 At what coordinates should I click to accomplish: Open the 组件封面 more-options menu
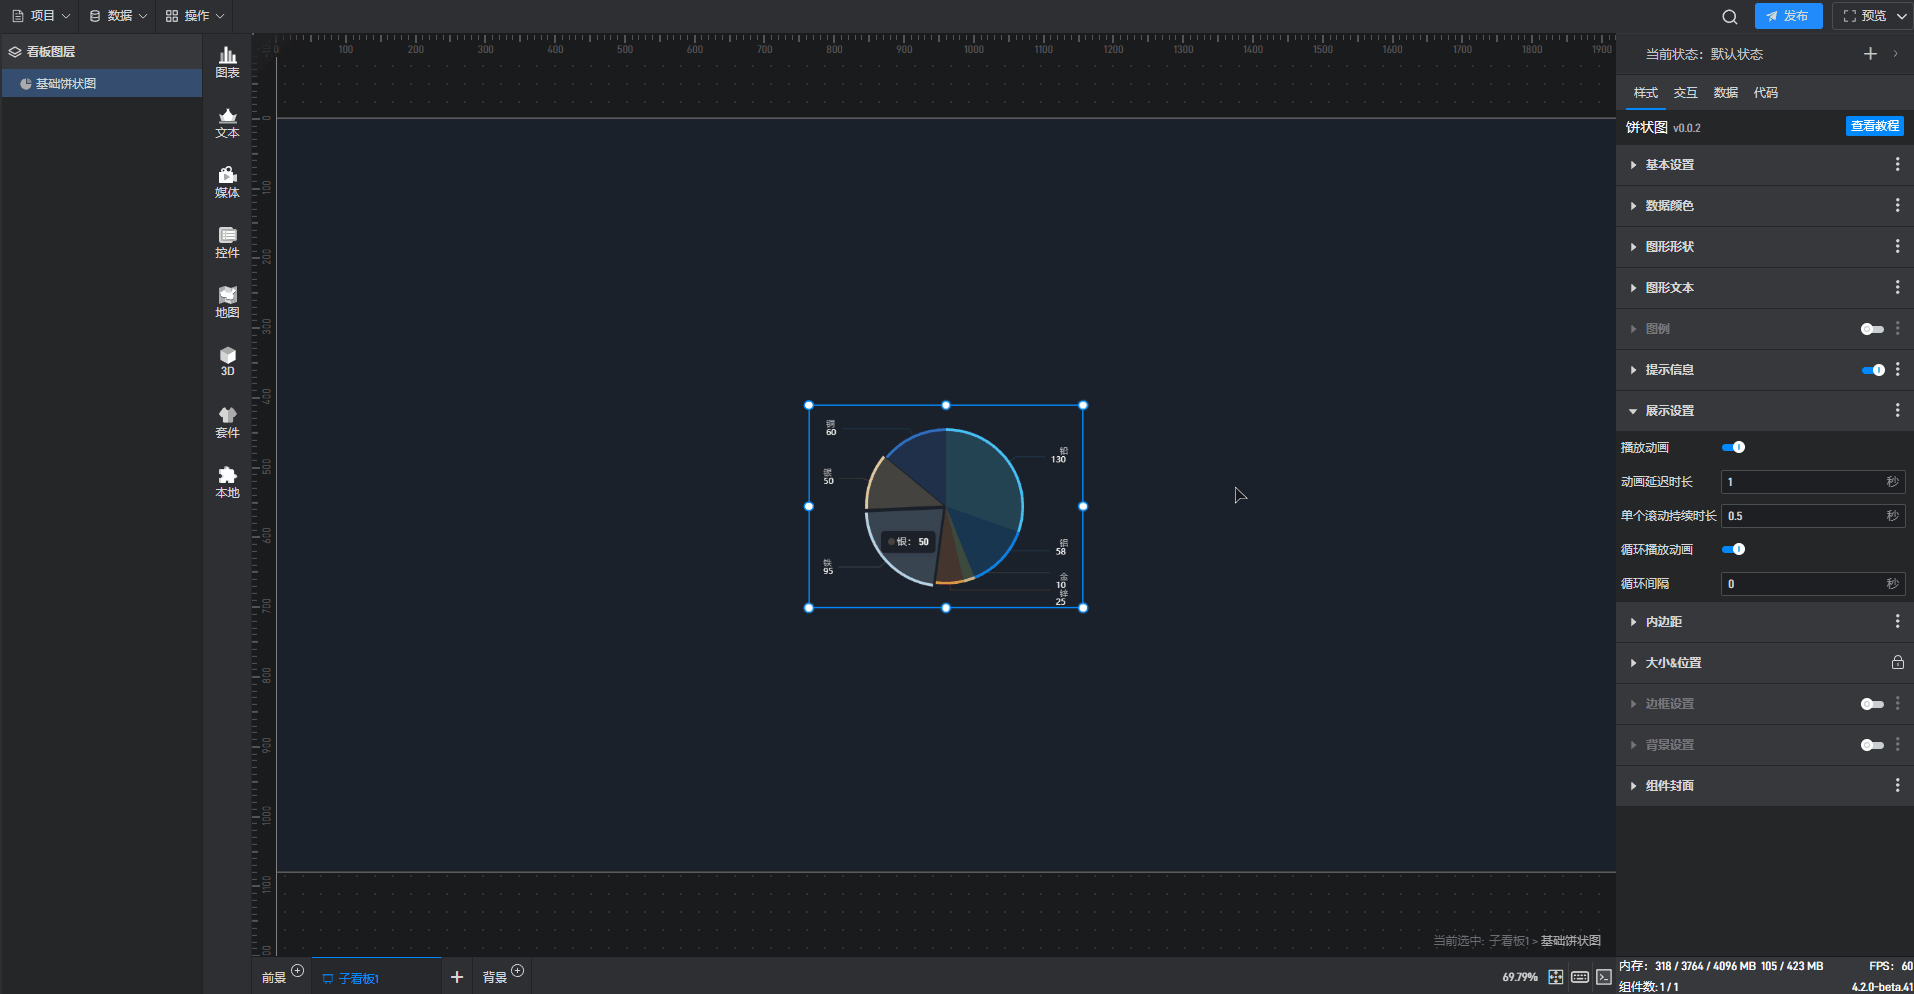pyautogui.click(x=1897, y=786)
